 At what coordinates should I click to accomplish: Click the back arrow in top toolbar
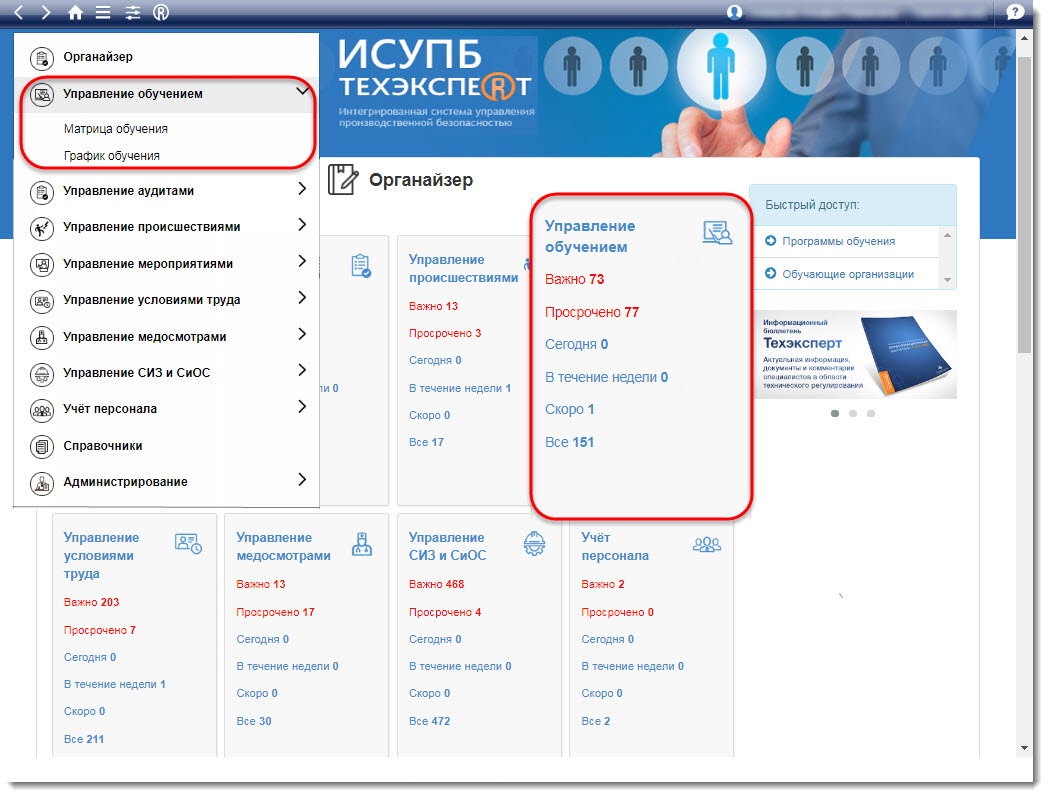(18, 13)
